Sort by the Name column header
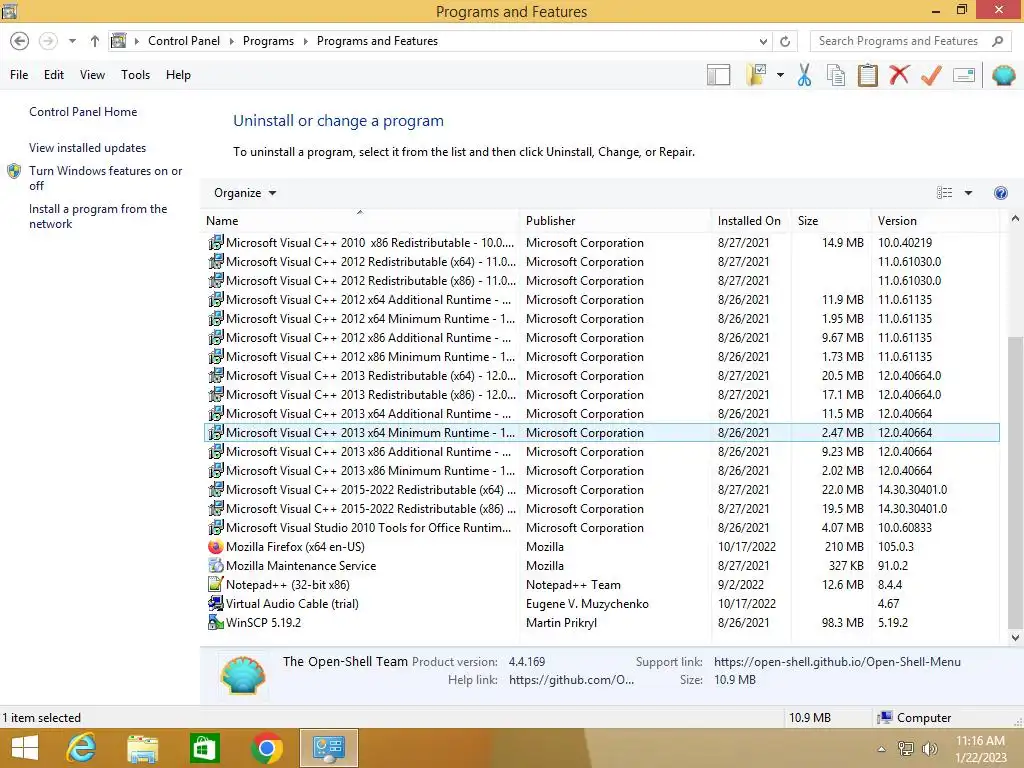 click(360, 221)
